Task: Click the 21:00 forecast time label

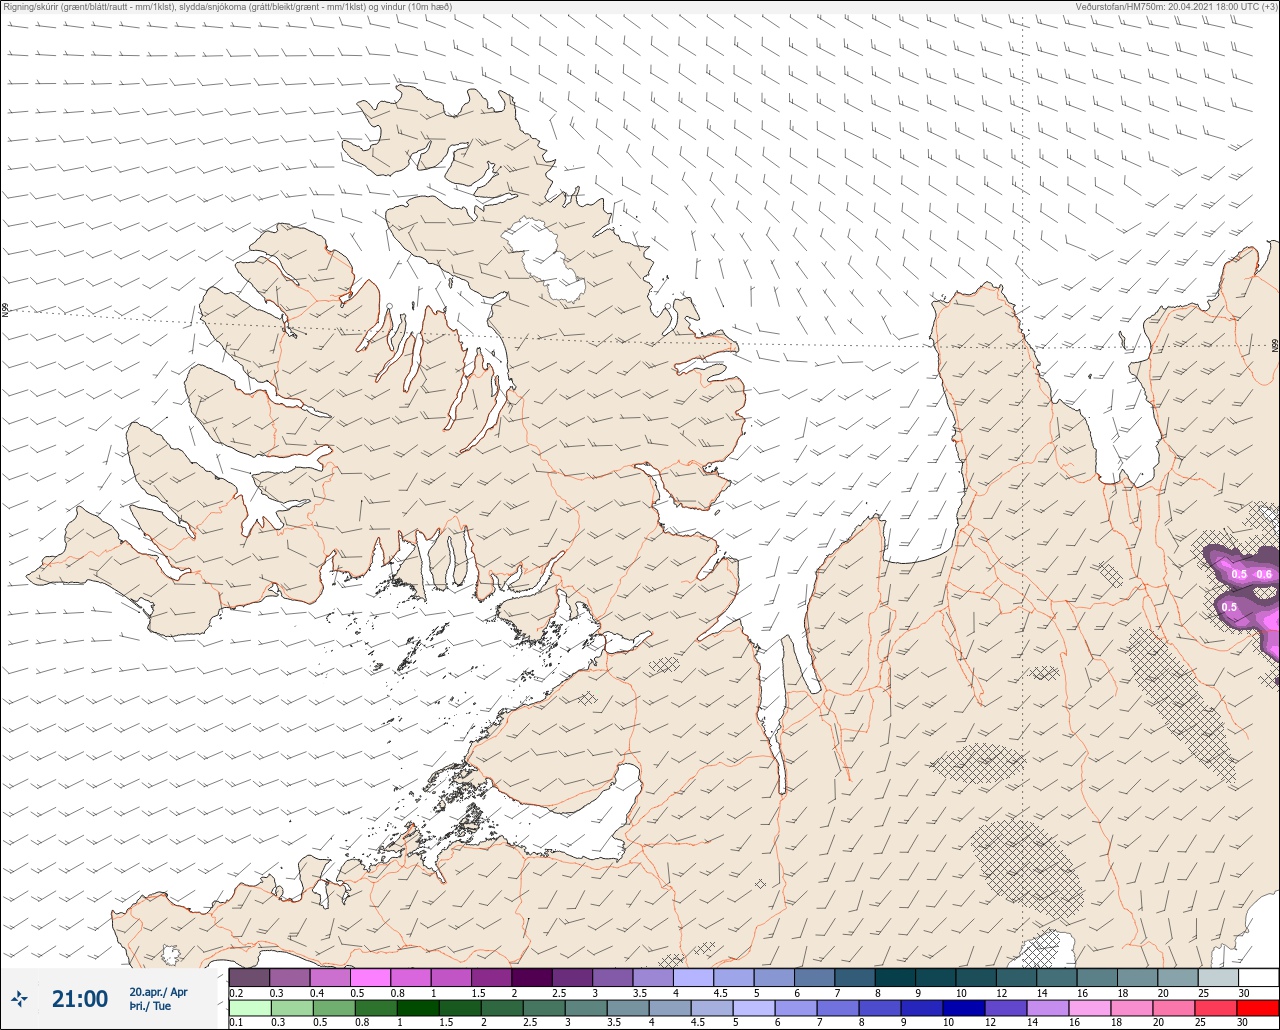Action: coord(80,999)
